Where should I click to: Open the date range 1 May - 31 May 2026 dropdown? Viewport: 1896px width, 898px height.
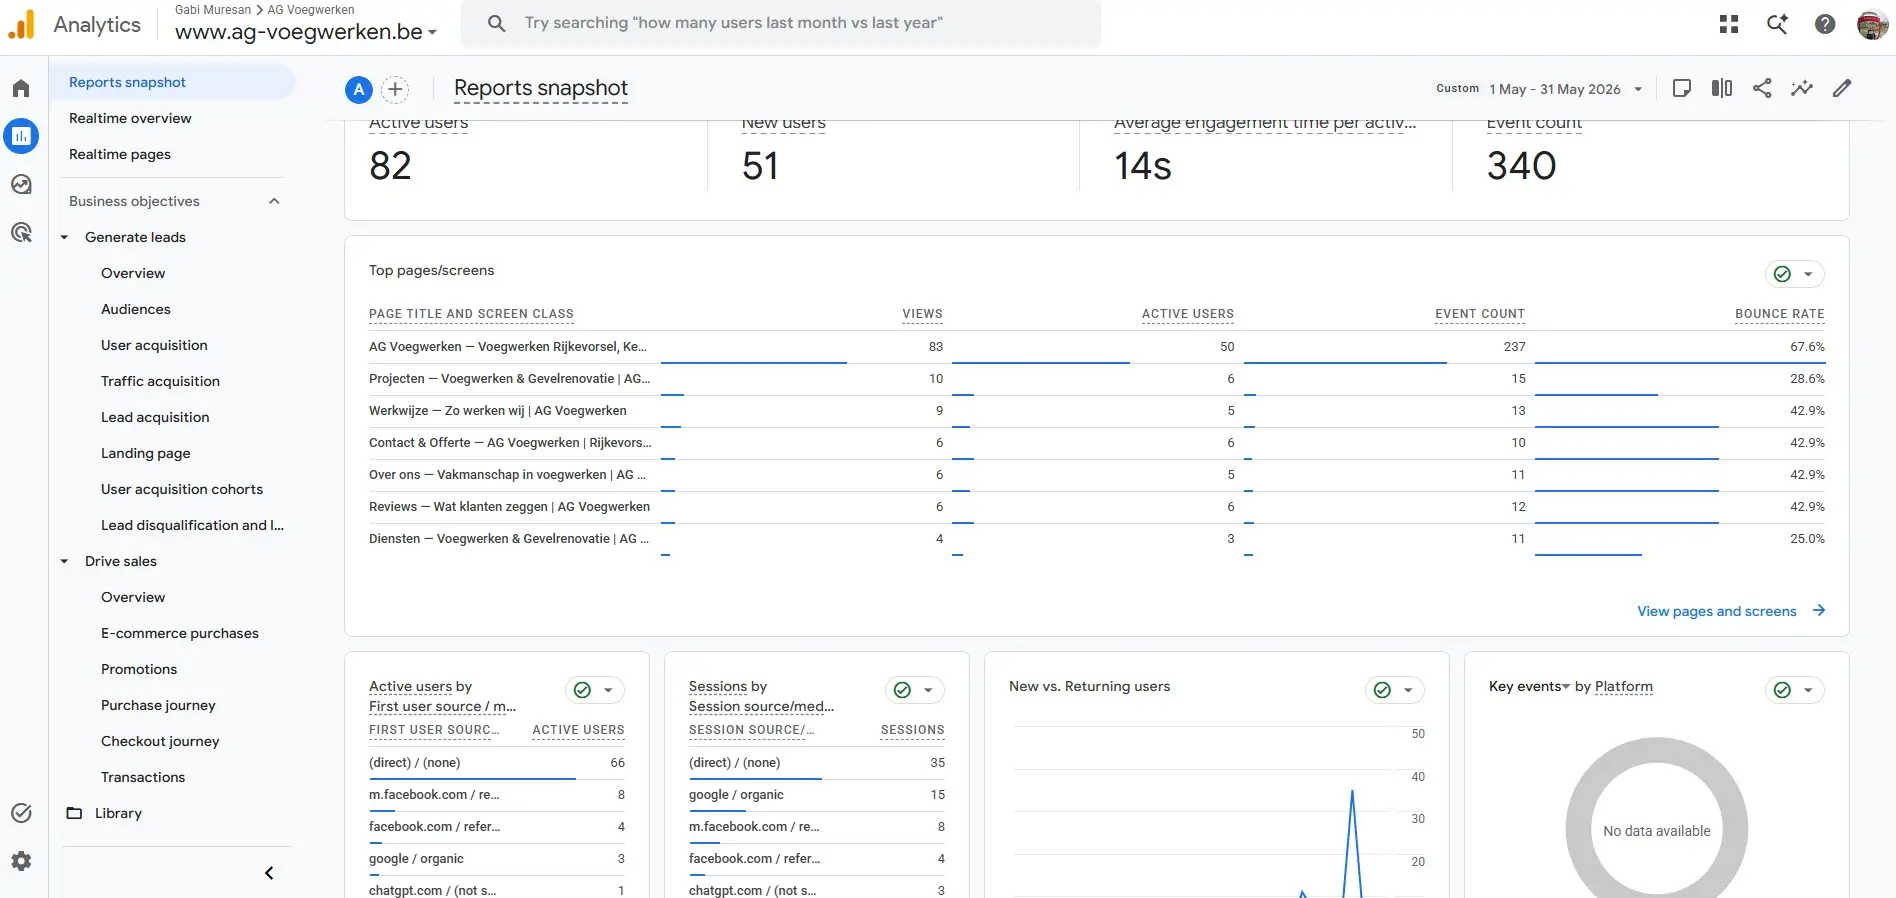pyautogui.click(x=1566, y=89)
